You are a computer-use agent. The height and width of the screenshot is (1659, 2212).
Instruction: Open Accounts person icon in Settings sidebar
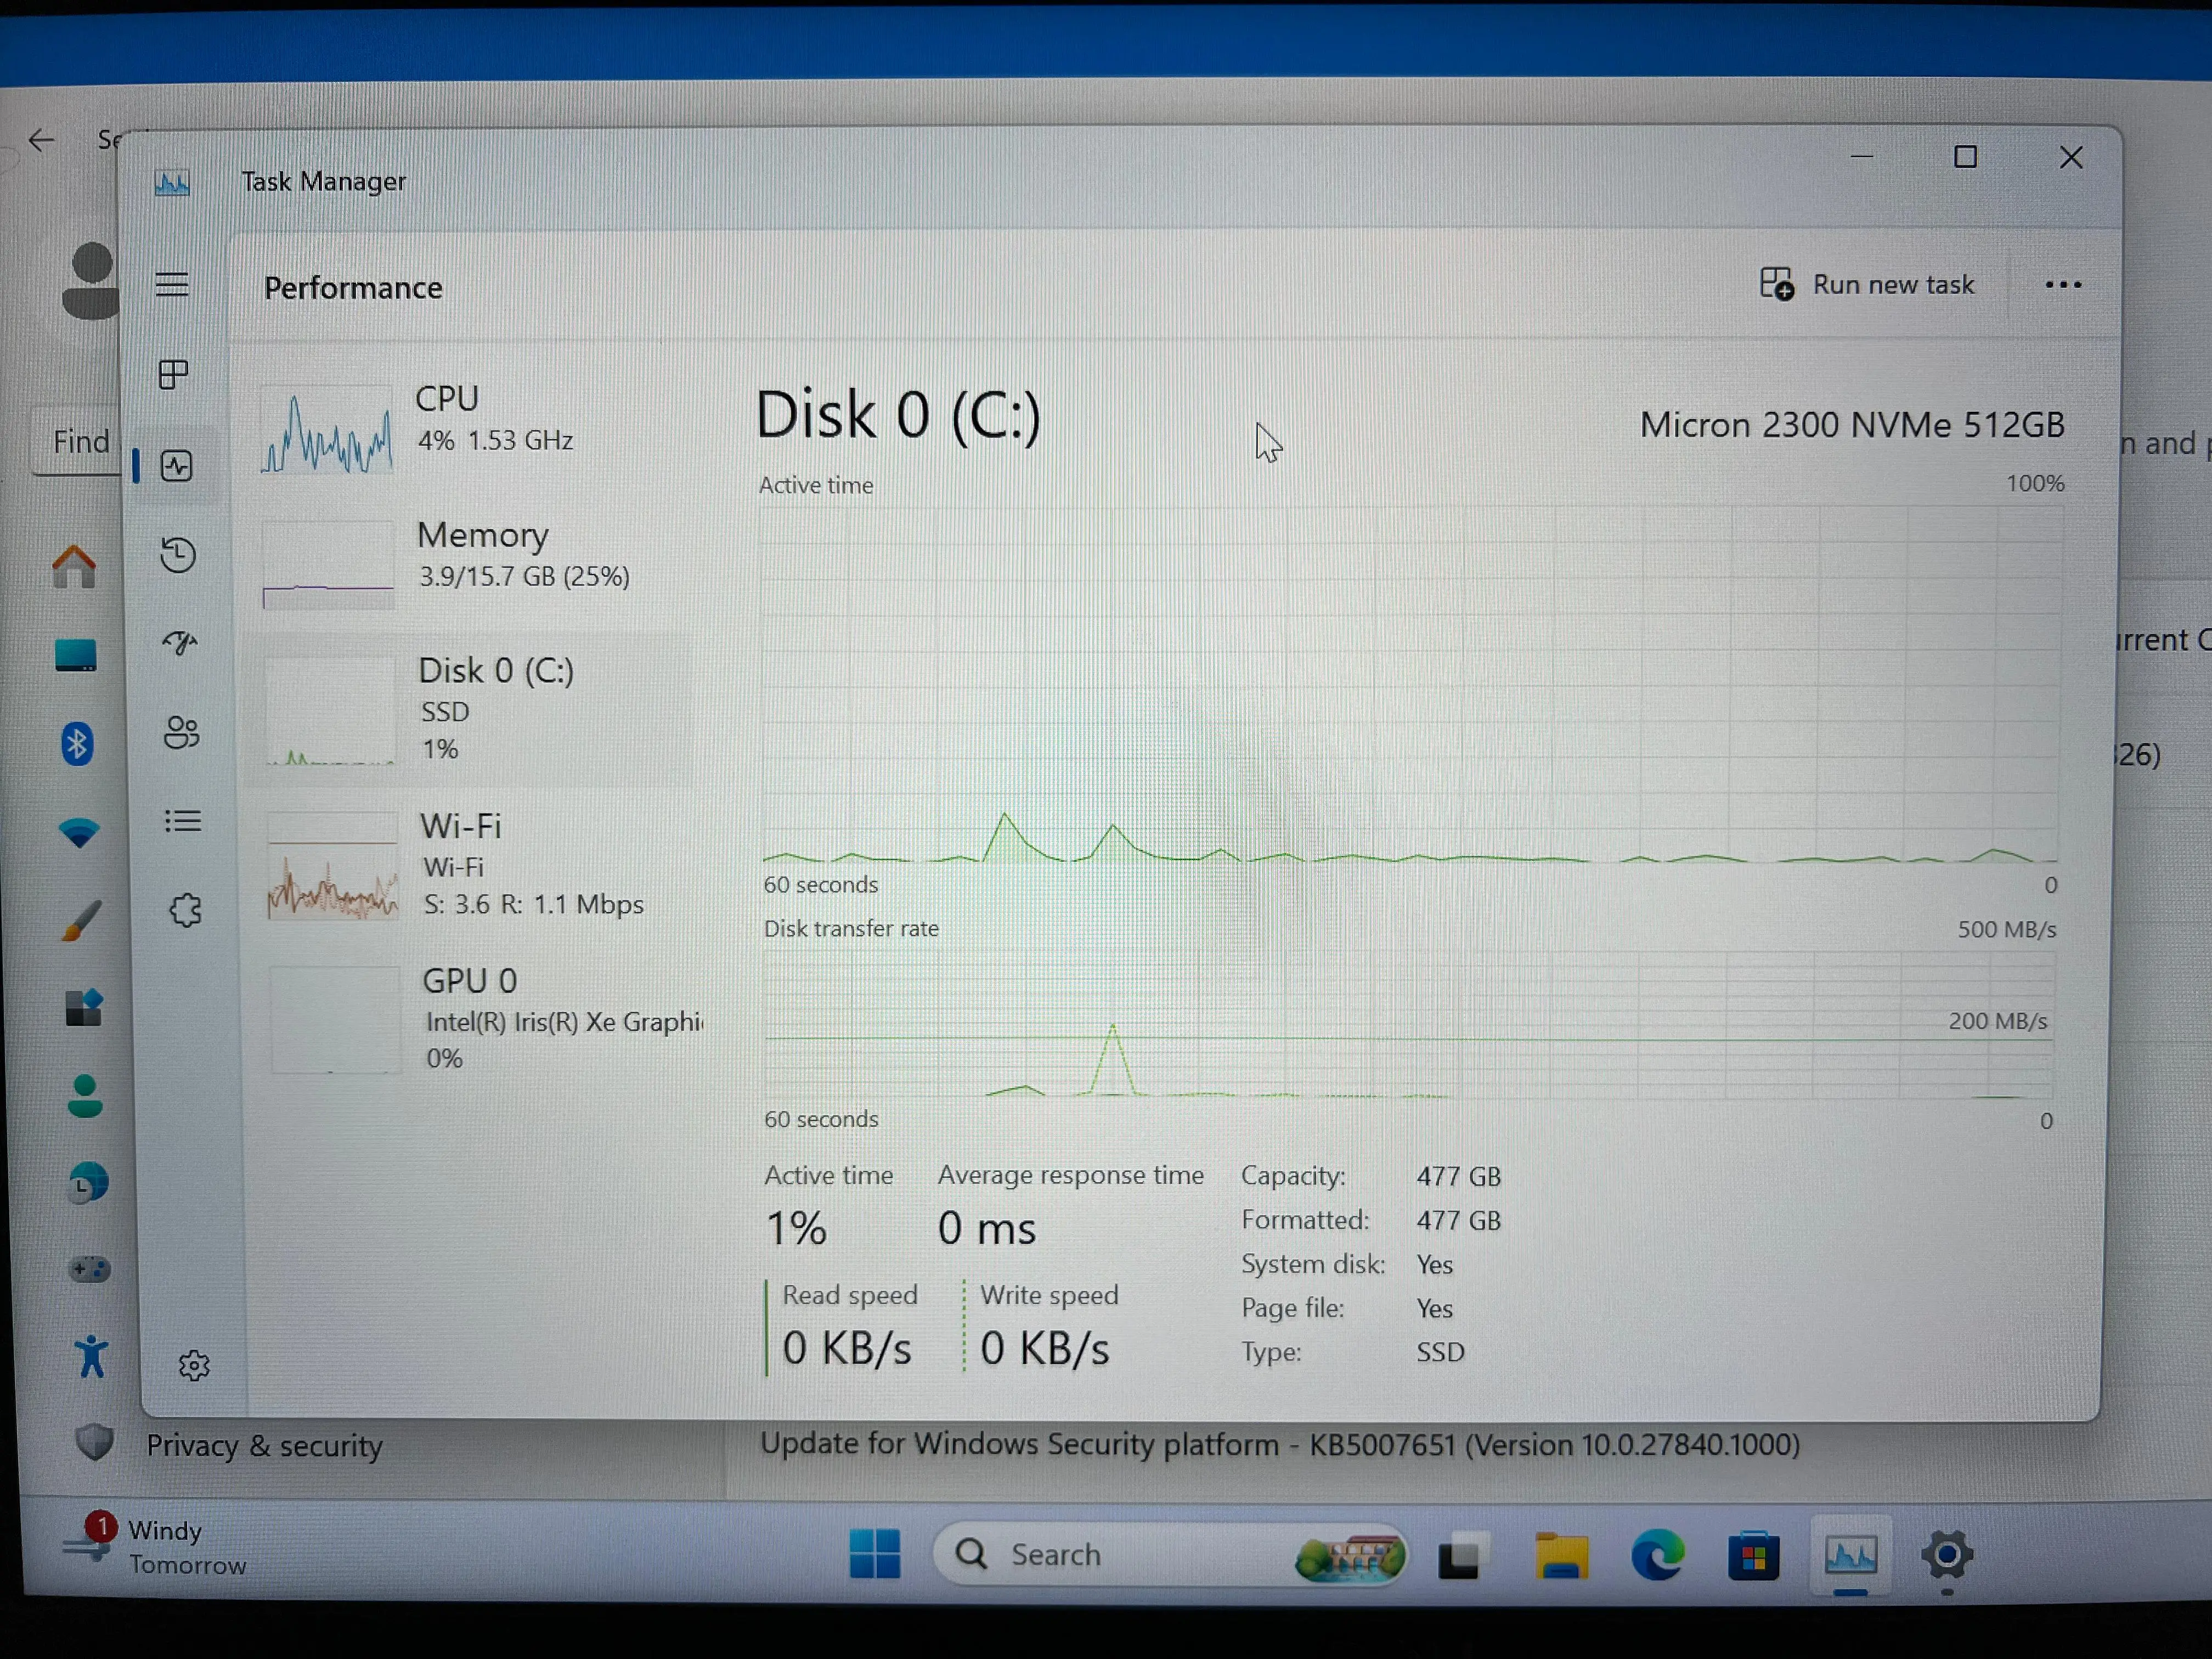click(85, 1097)
